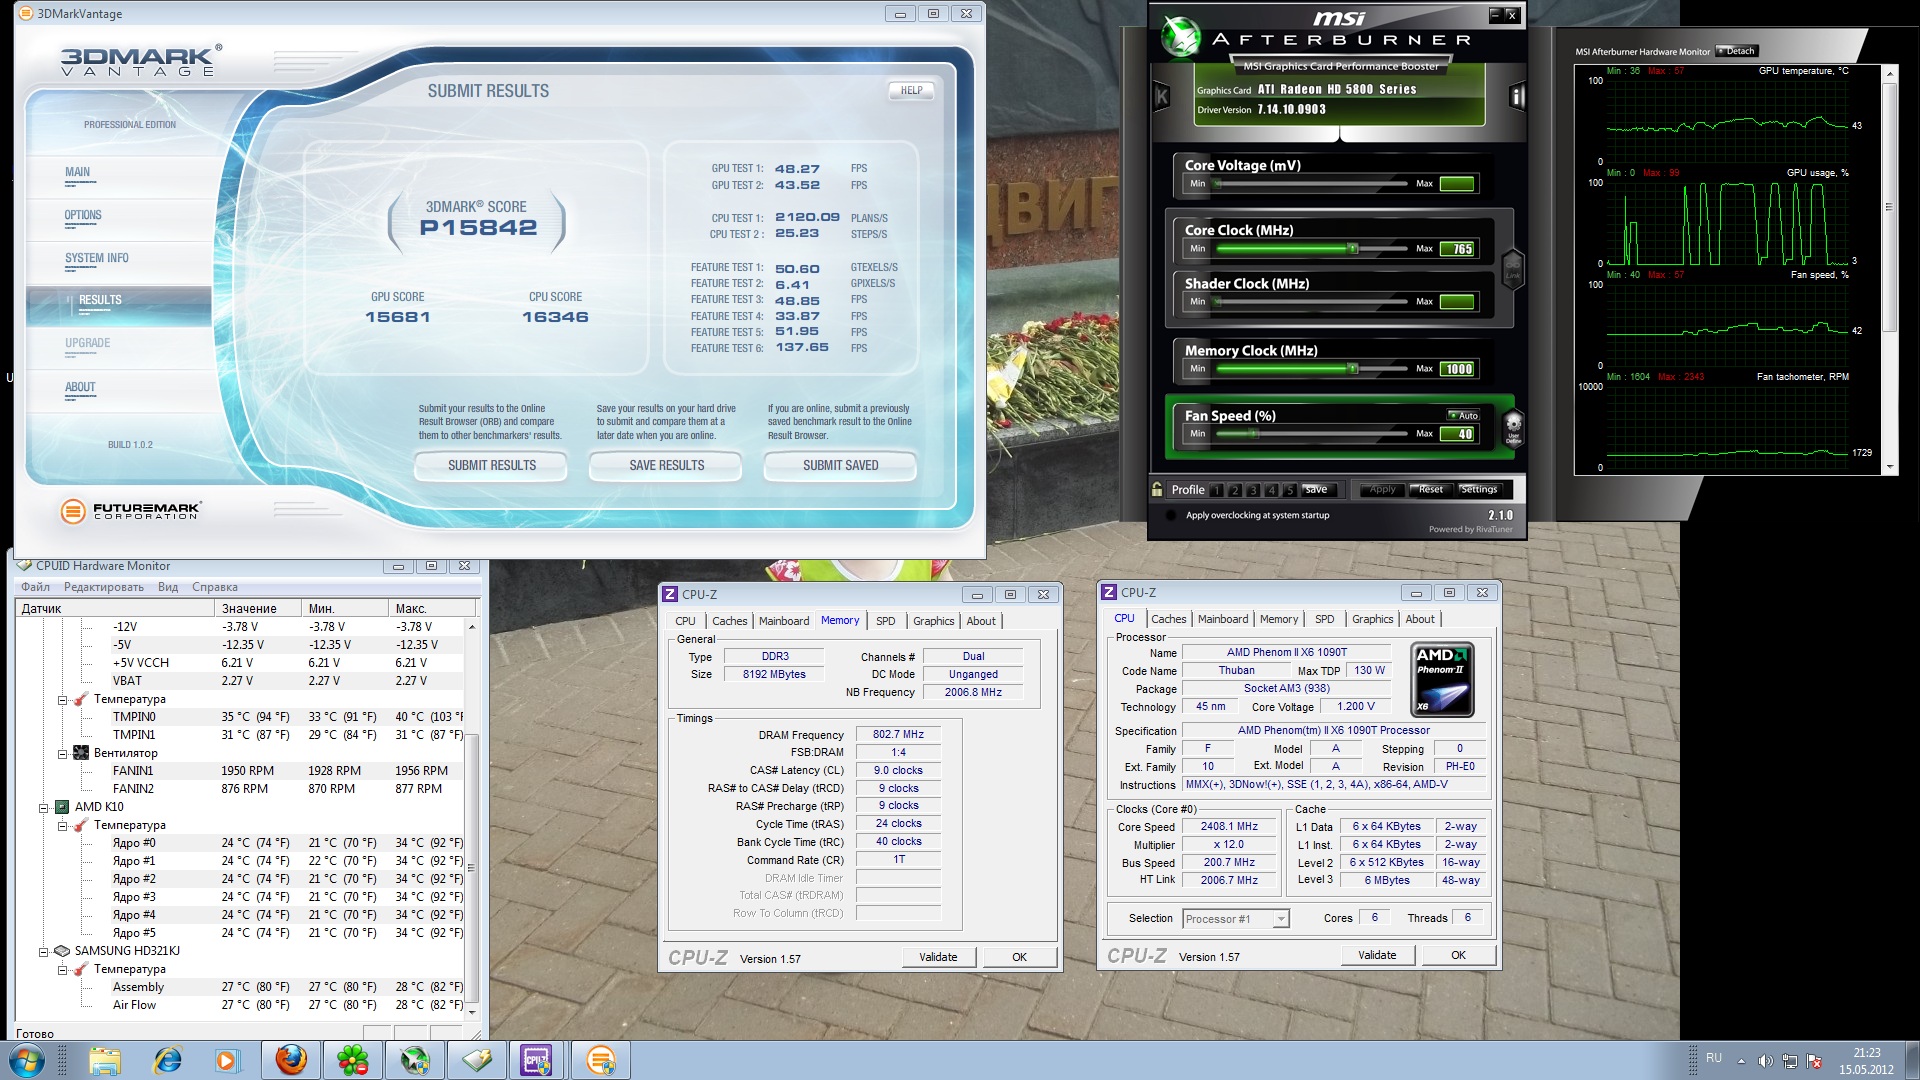Viewport: 1920px width, 1080px height.
Task: Open the Файл menu in HWMonitor
Action: pos(35,587)
